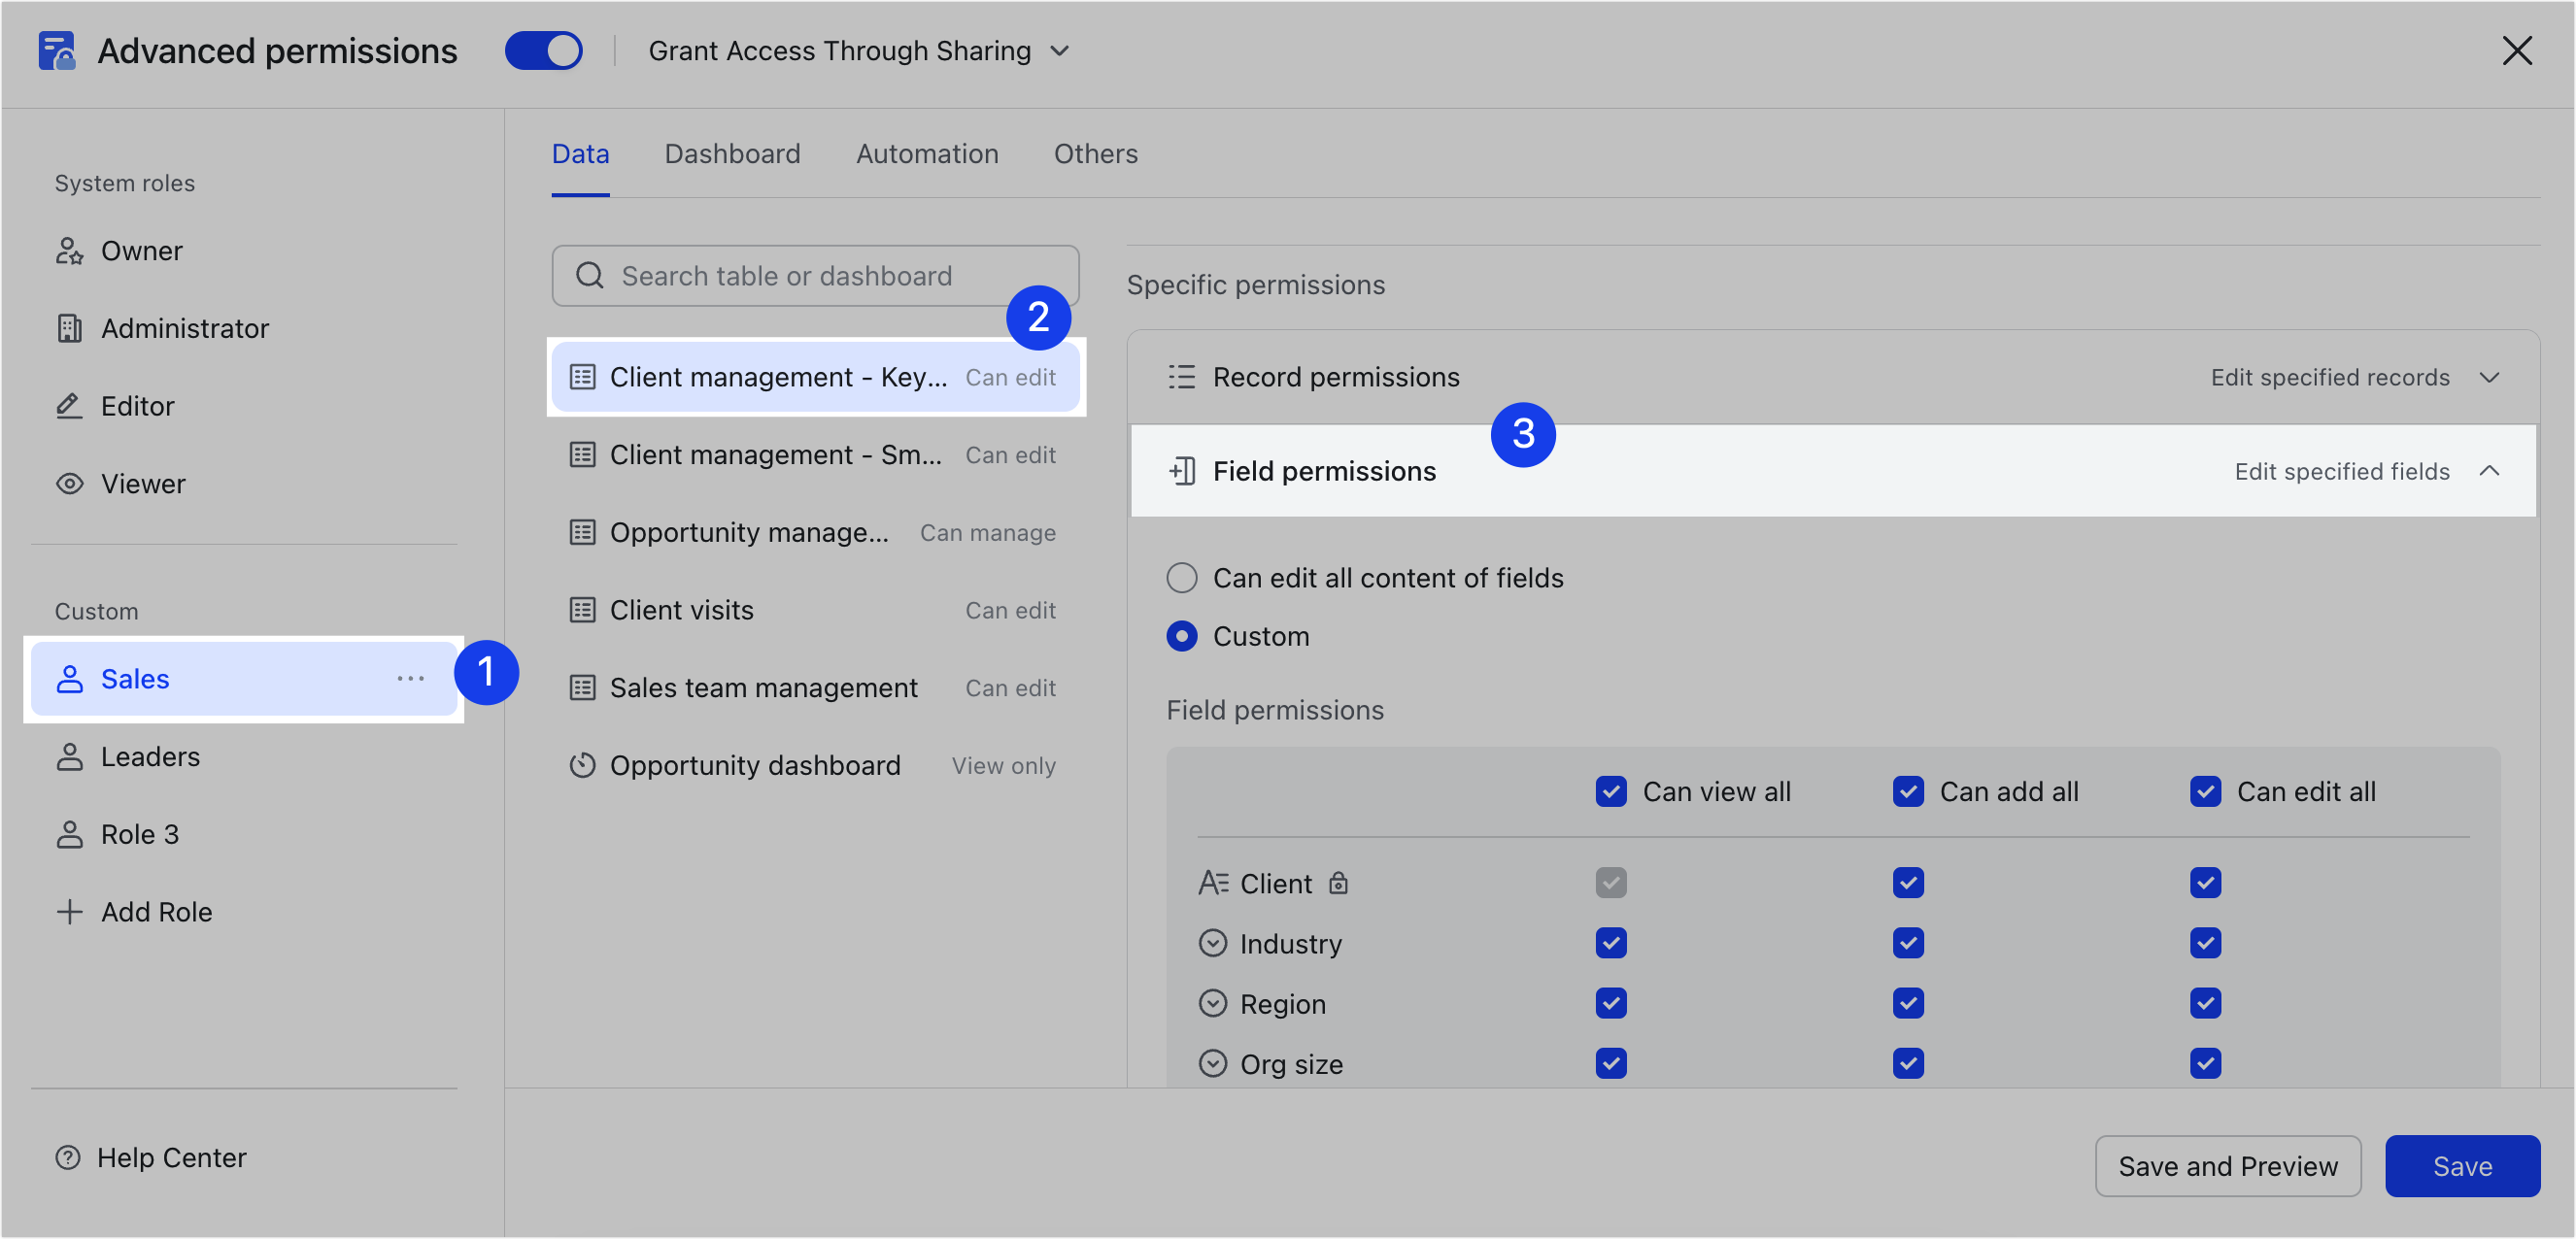Click the Help Center question icon

(x=68, y=1157)
